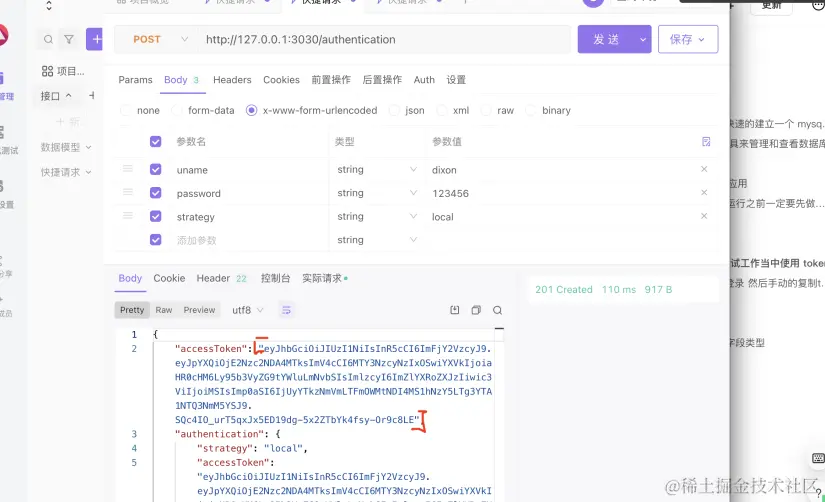Viewport: 825px width, 502px height.
Task: Click the save response icon
Action: [455, 310]
